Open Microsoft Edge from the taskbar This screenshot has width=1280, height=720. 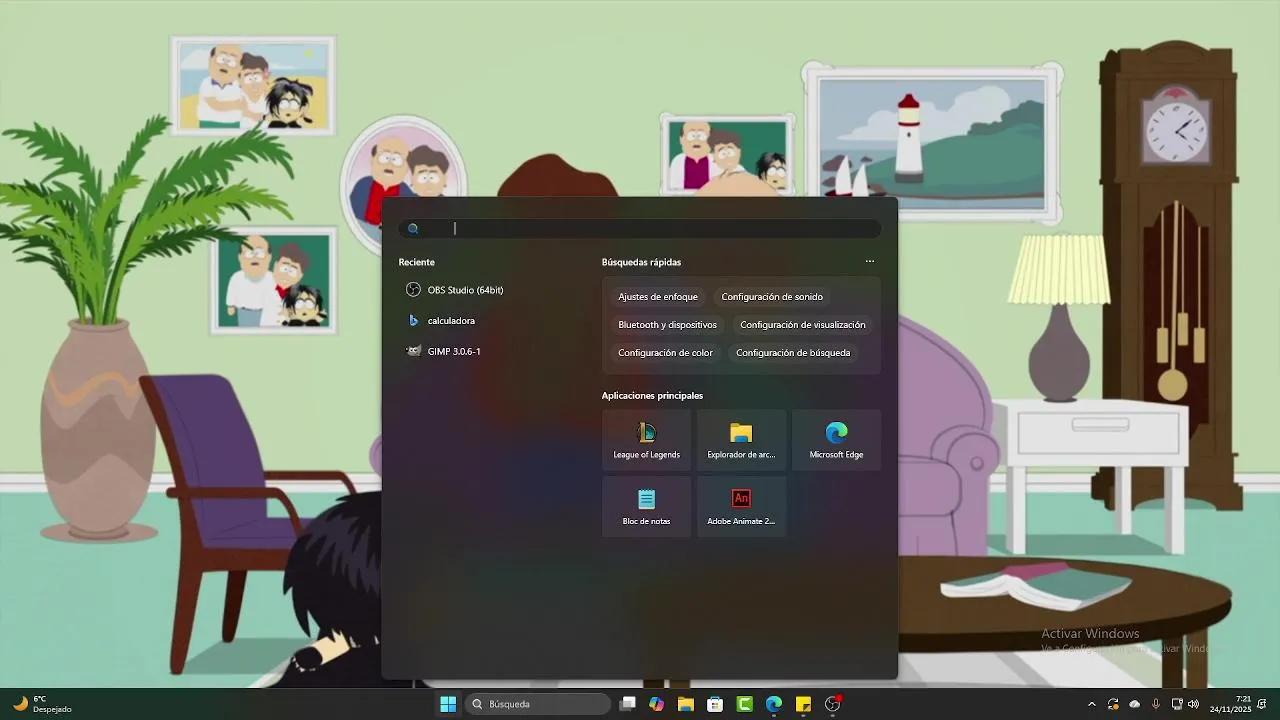point(774,704)
